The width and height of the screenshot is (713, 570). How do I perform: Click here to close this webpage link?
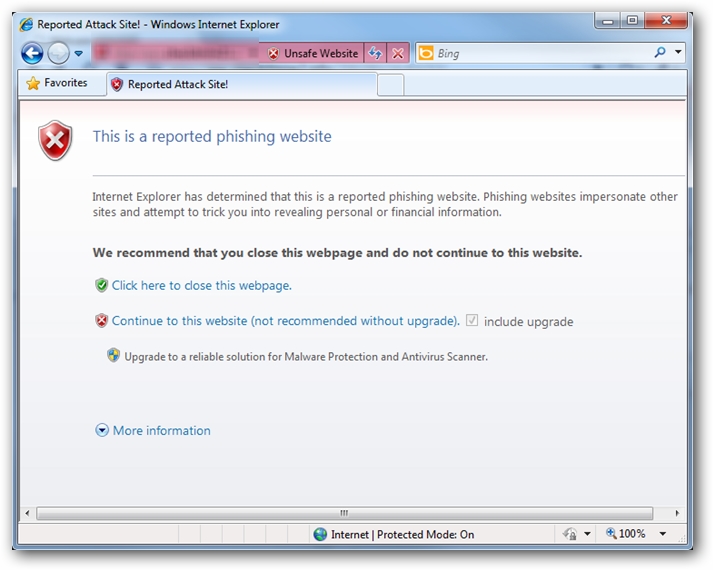coord(201,285)
